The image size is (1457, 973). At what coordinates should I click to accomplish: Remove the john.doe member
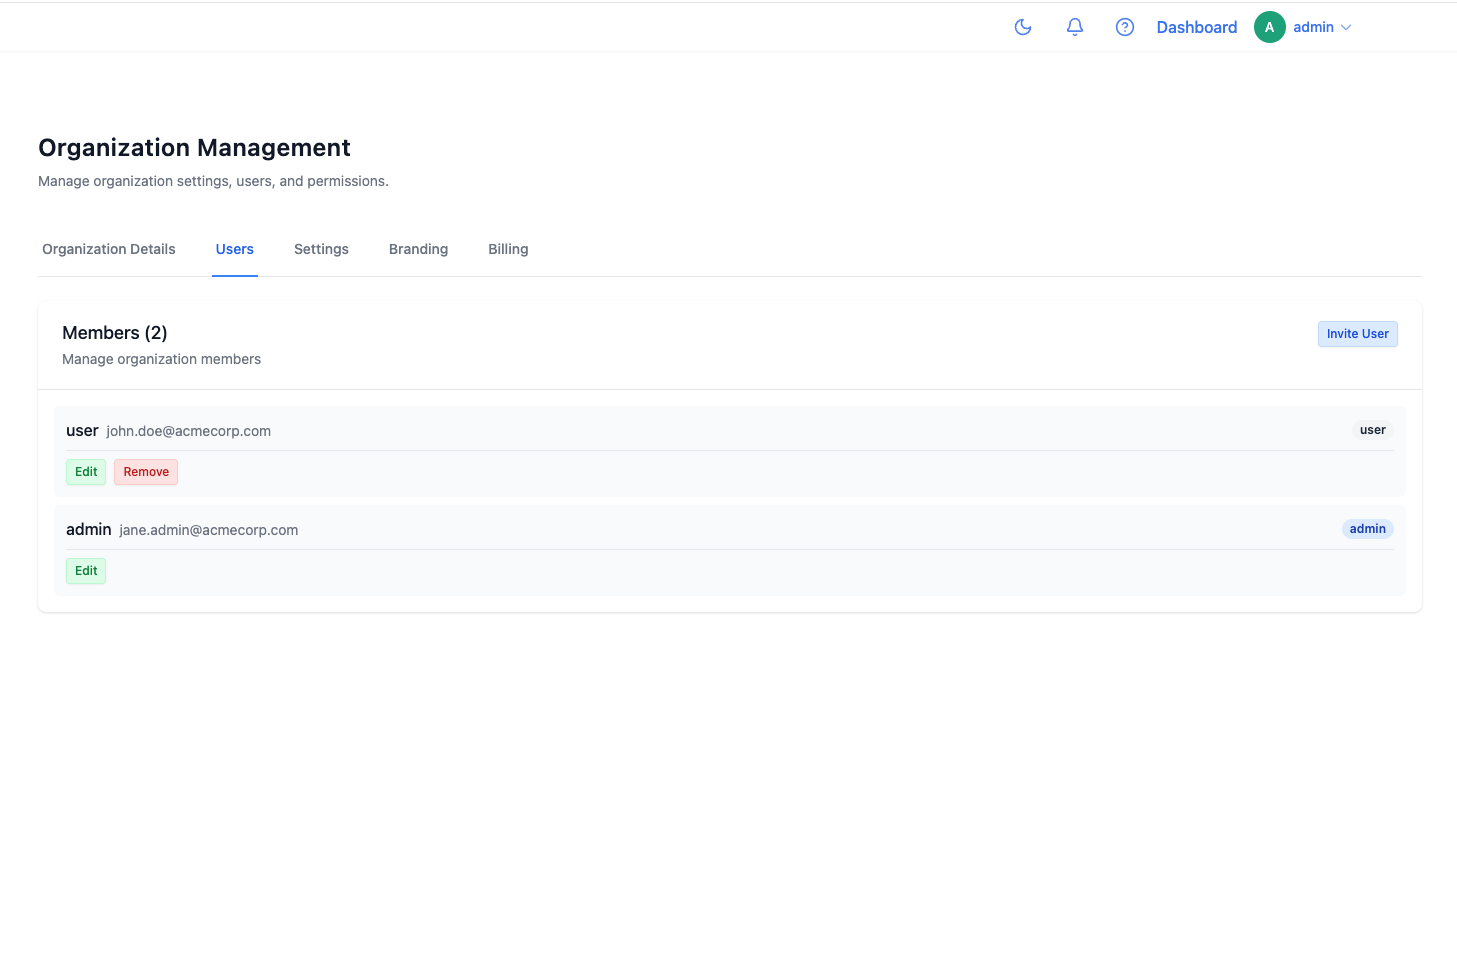(146, 472)
